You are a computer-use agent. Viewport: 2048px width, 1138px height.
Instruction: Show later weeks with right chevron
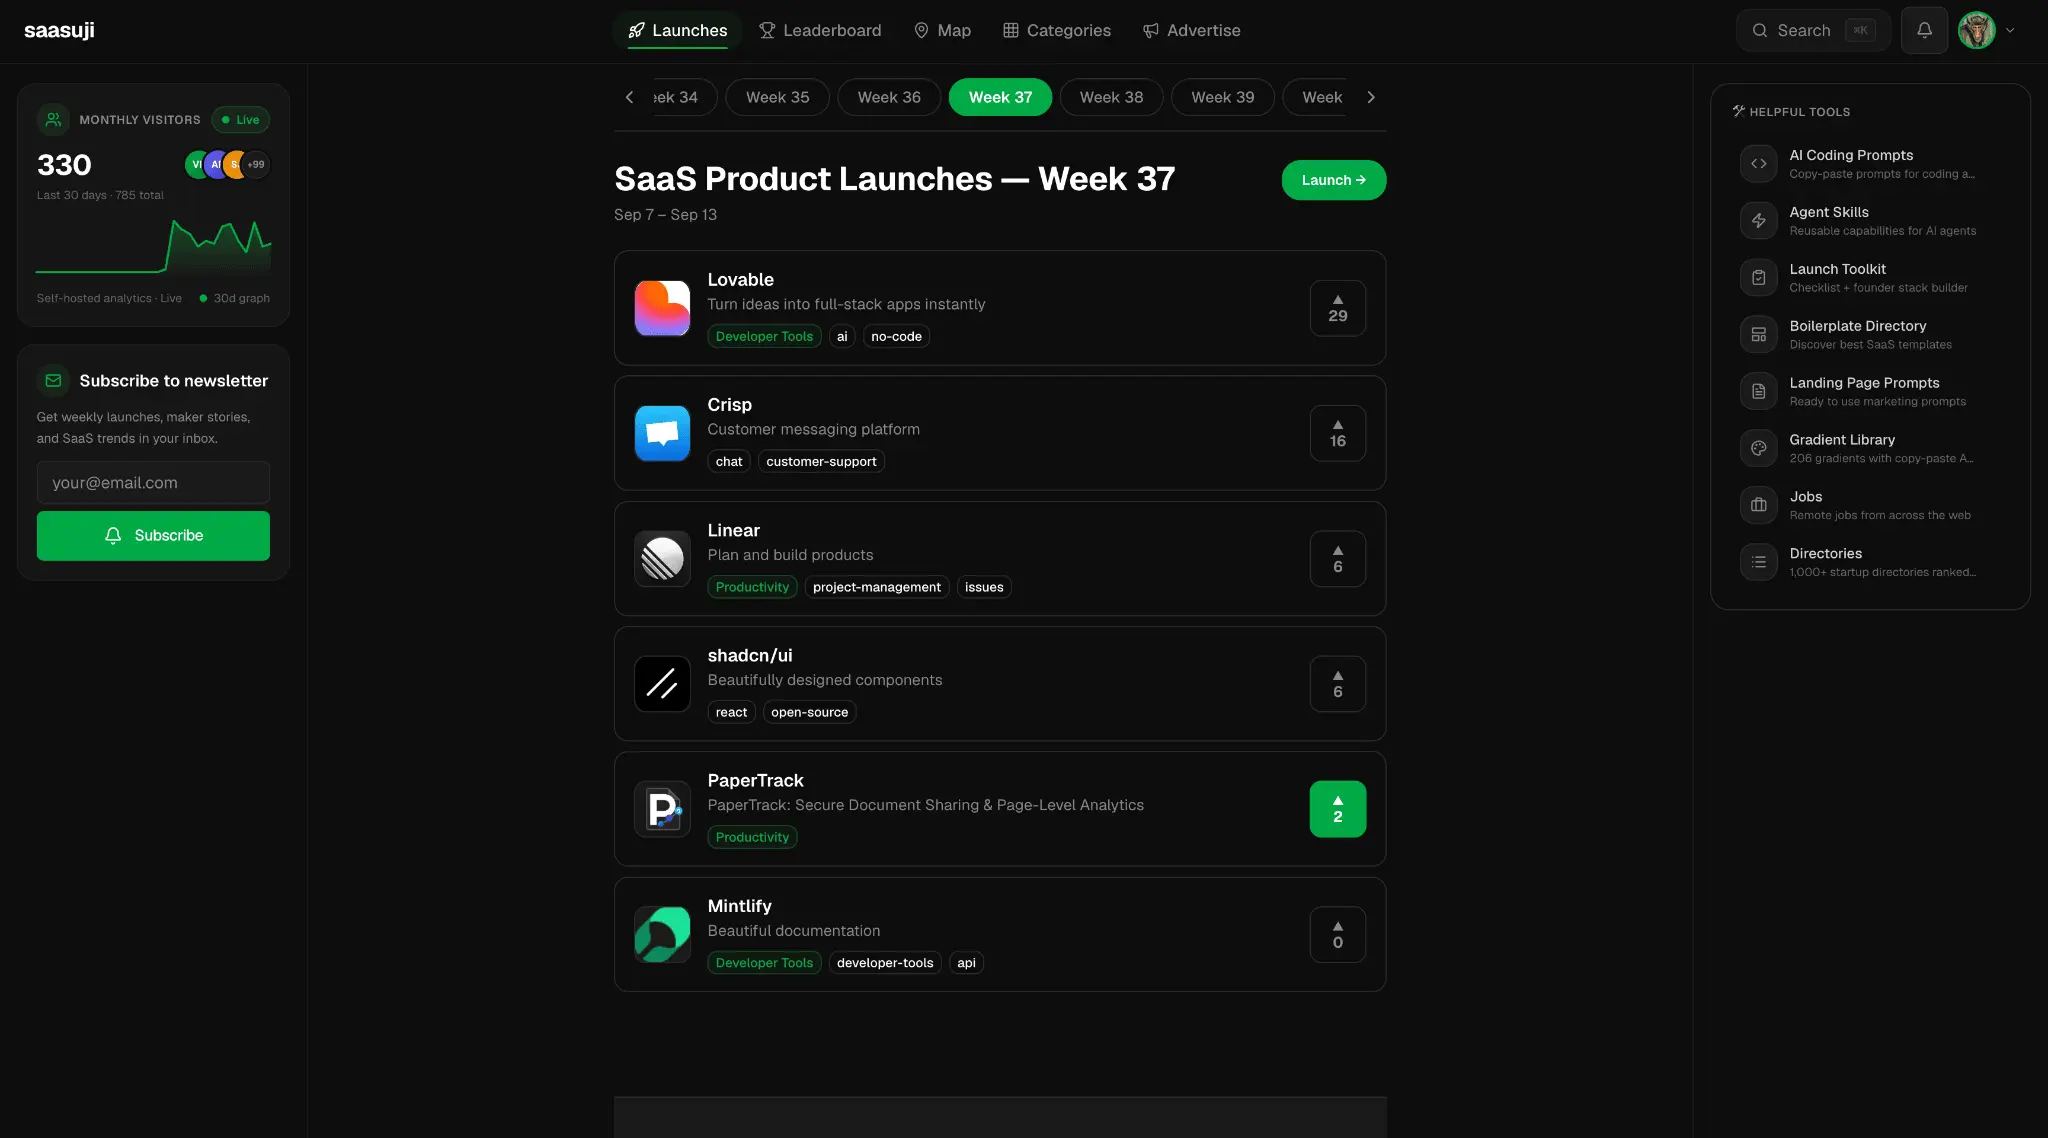click(x=1371, y=97)
